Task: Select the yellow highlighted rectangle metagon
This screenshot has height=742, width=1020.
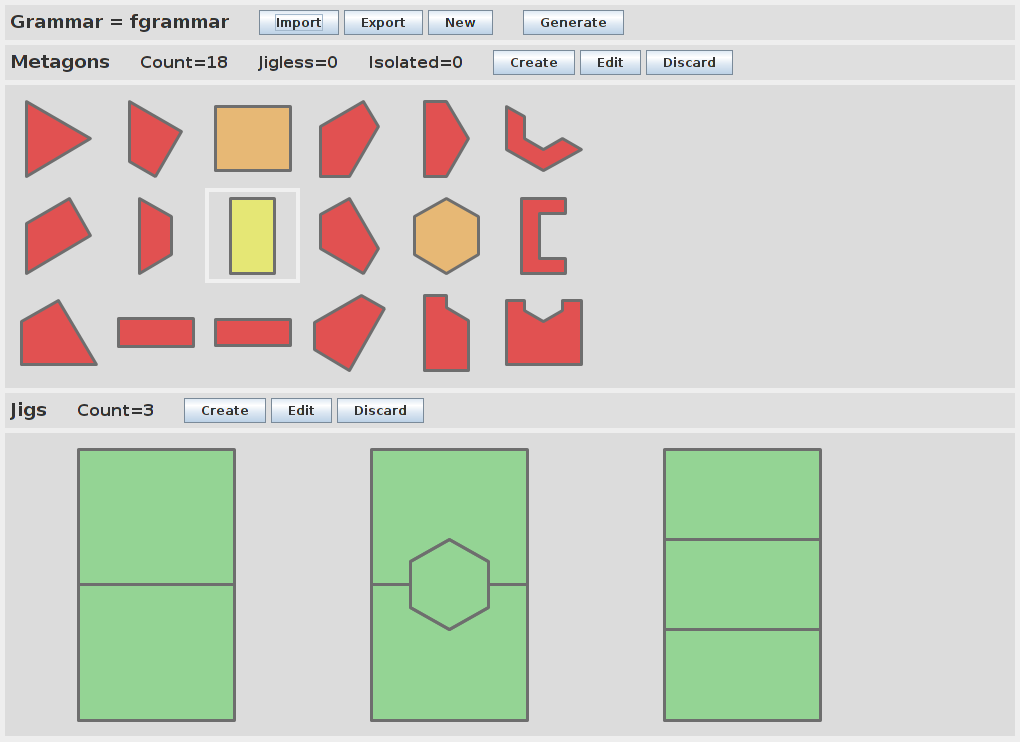Action: tap(252, 236)
